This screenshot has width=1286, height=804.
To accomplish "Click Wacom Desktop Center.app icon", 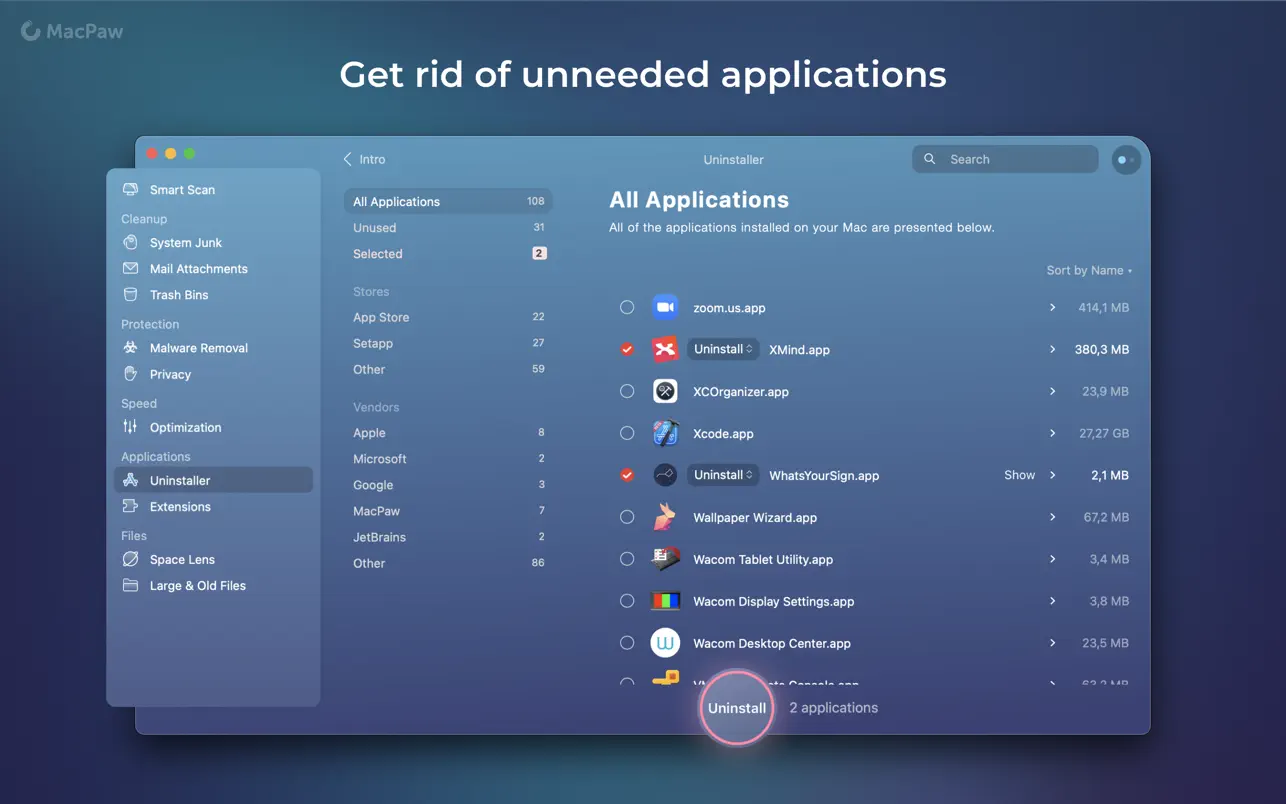I will click(665, 643).
